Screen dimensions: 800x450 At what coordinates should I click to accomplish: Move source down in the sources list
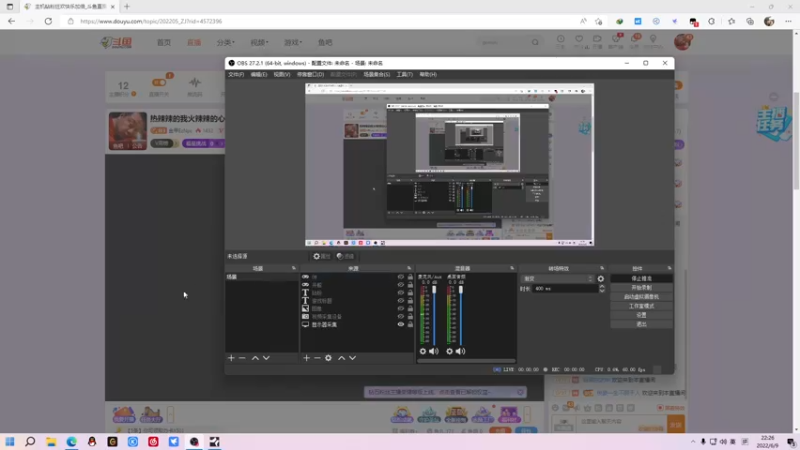click(353, 358)
